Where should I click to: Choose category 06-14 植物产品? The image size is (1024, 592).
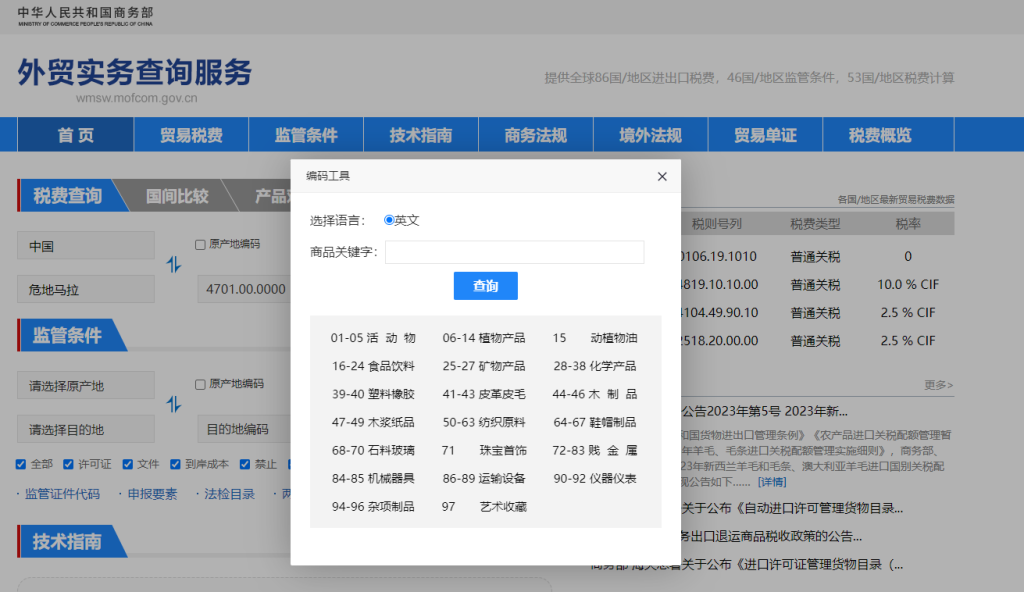483,338
